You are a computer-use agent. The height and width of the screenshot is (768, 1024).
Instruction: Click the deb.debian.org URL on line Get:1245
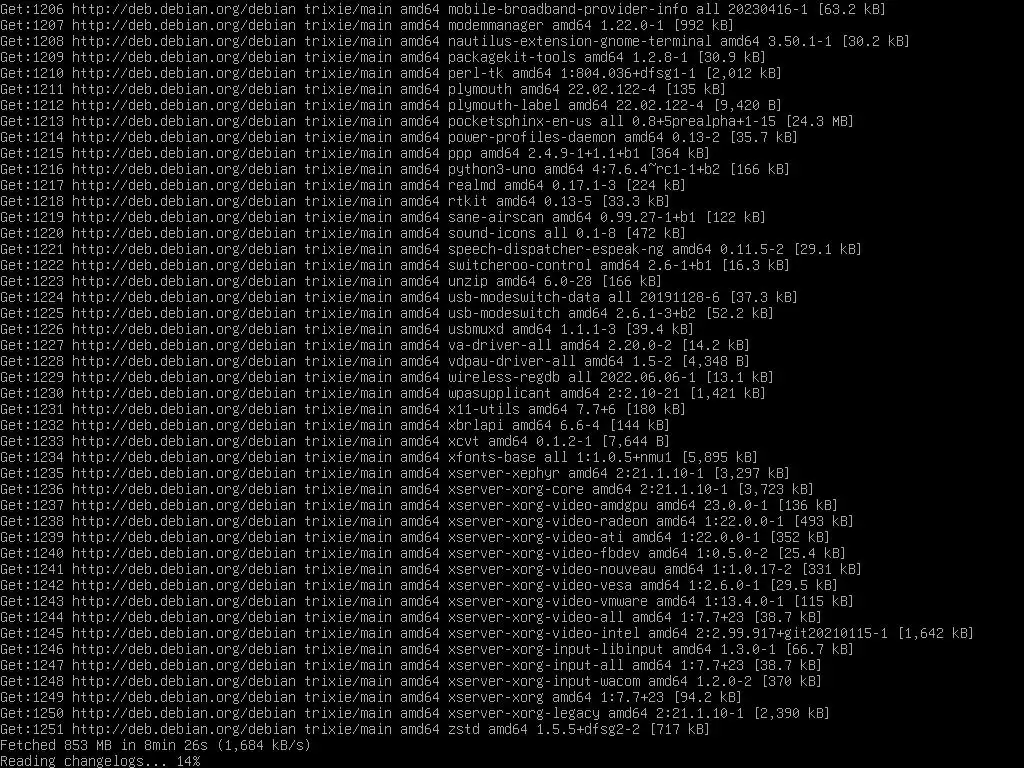(x=184, y=633)
